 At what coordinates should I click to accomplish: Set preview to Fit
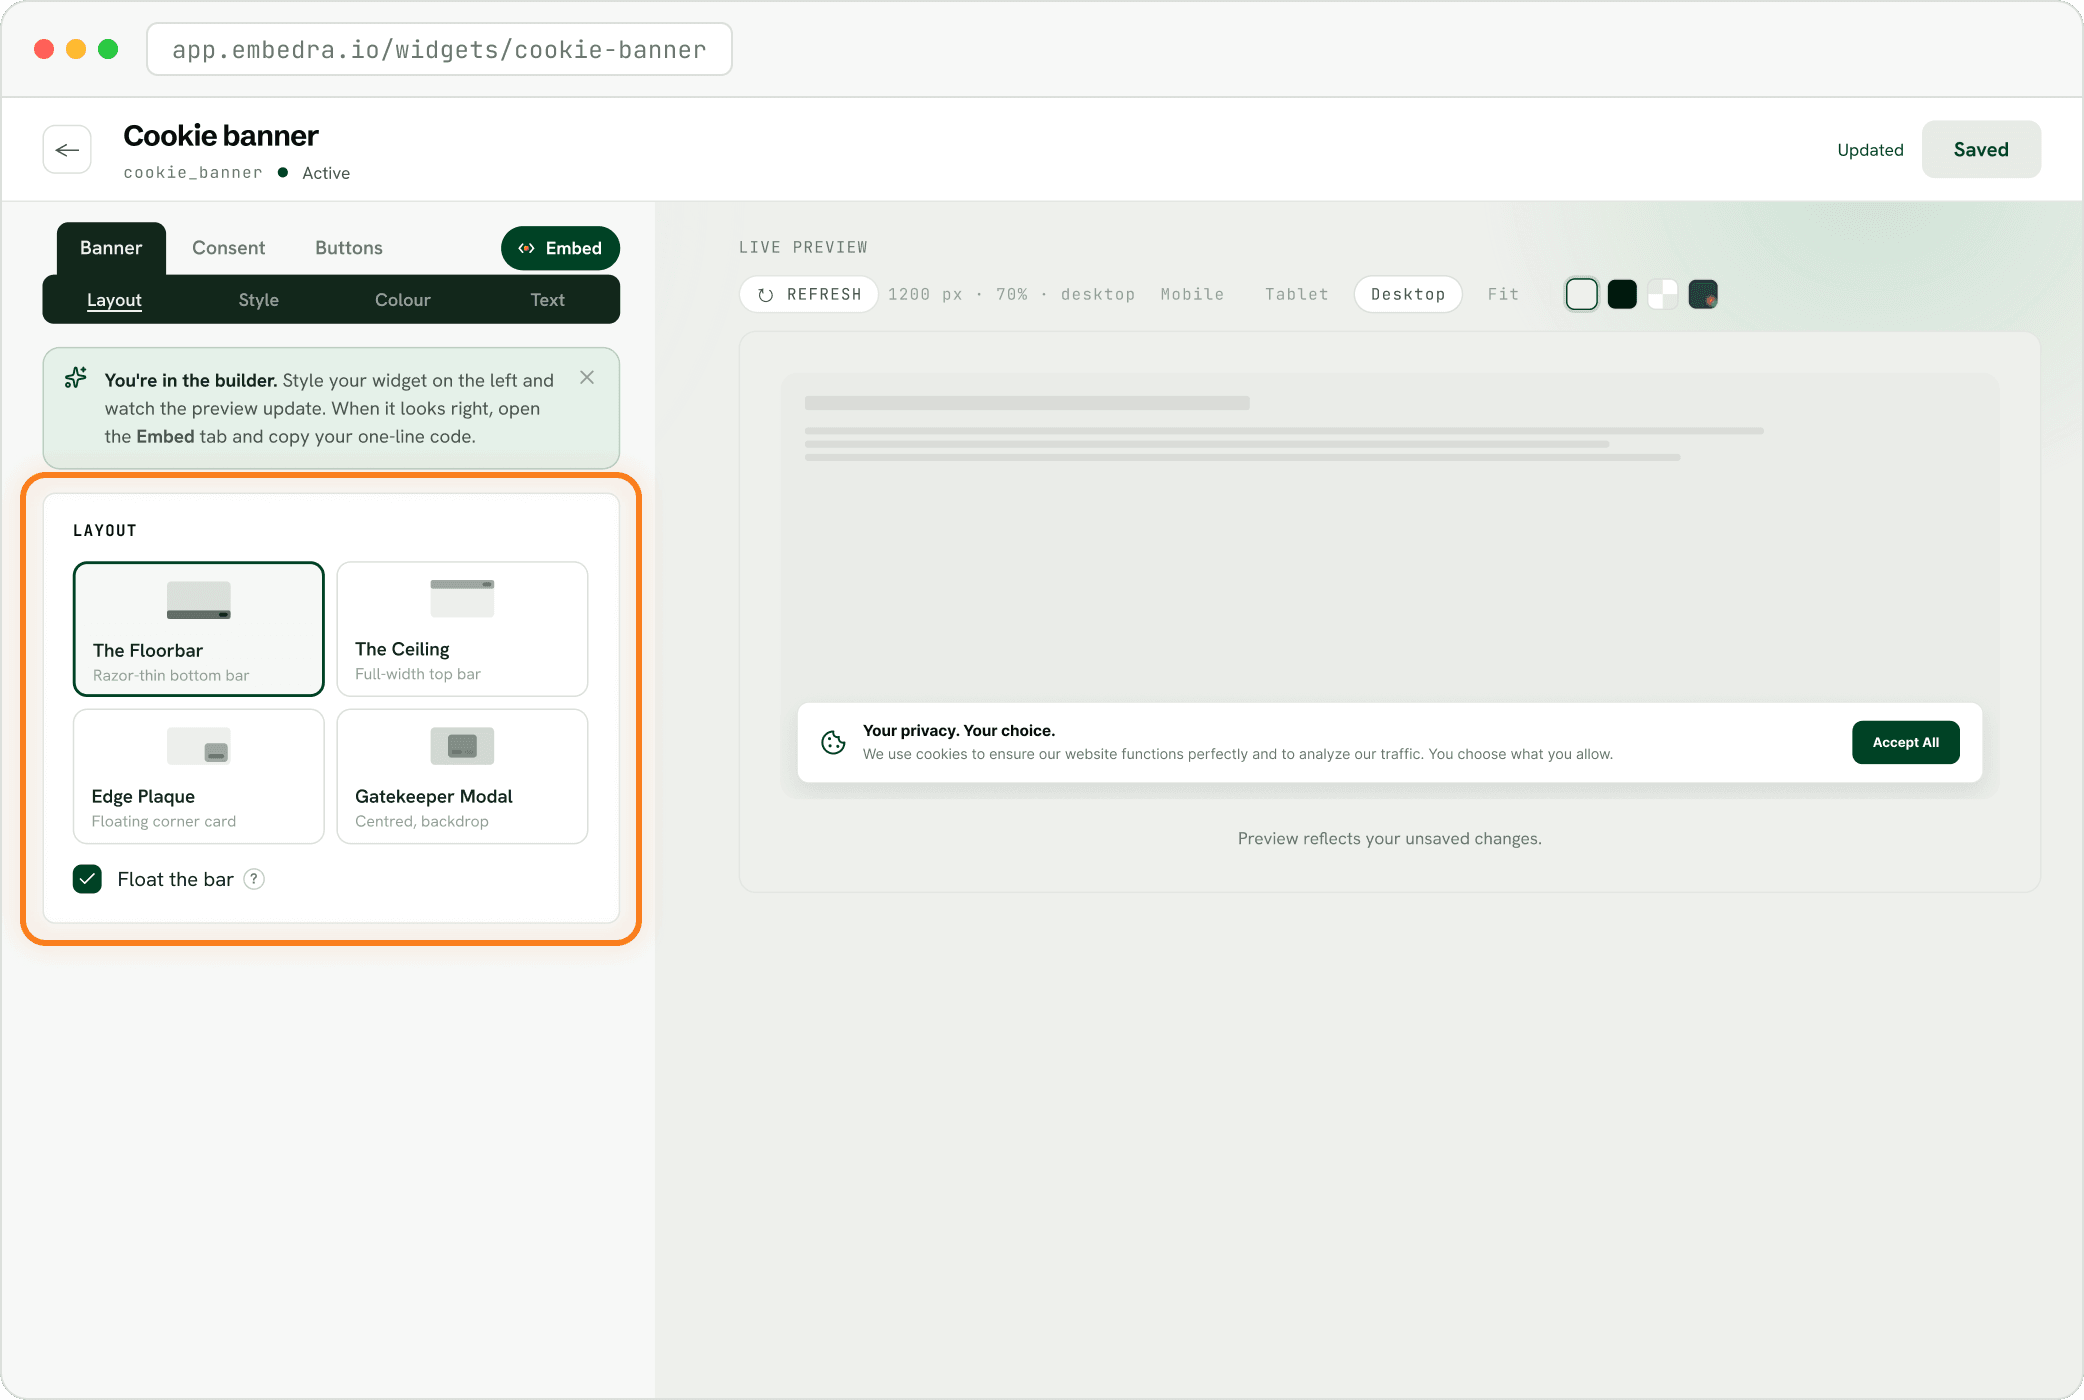pyautogui.click(x=1503, y=294)
